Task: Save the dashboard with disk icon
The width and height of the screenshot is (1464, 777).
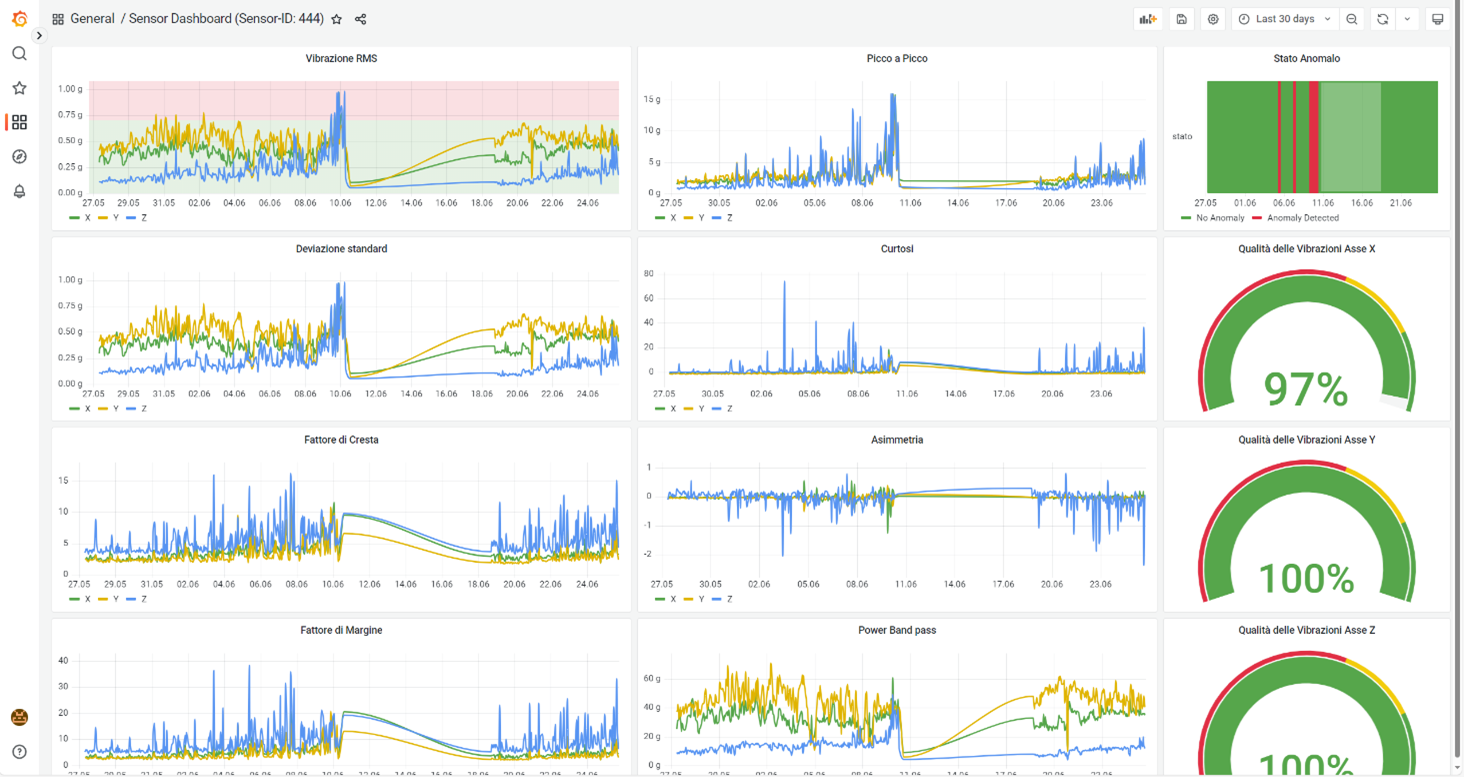Action: point(1181,19)
